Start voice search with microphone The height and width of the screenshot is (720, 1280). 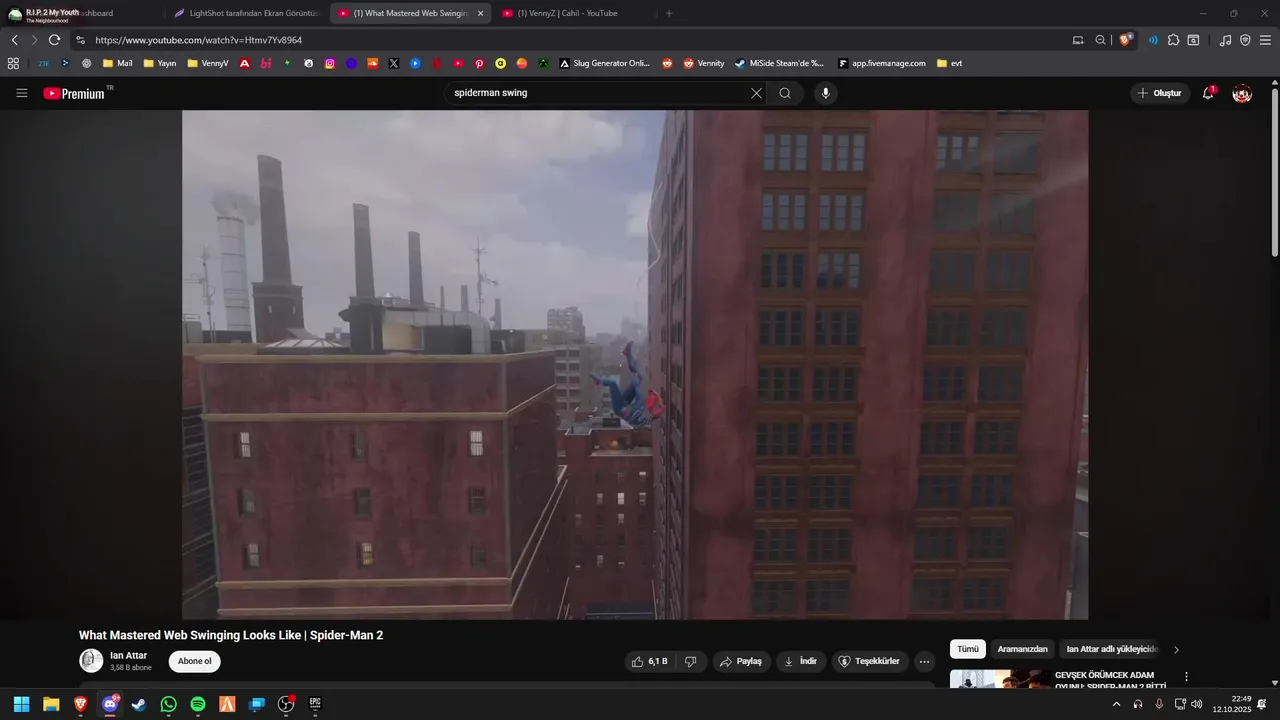[x=825, y=93]
